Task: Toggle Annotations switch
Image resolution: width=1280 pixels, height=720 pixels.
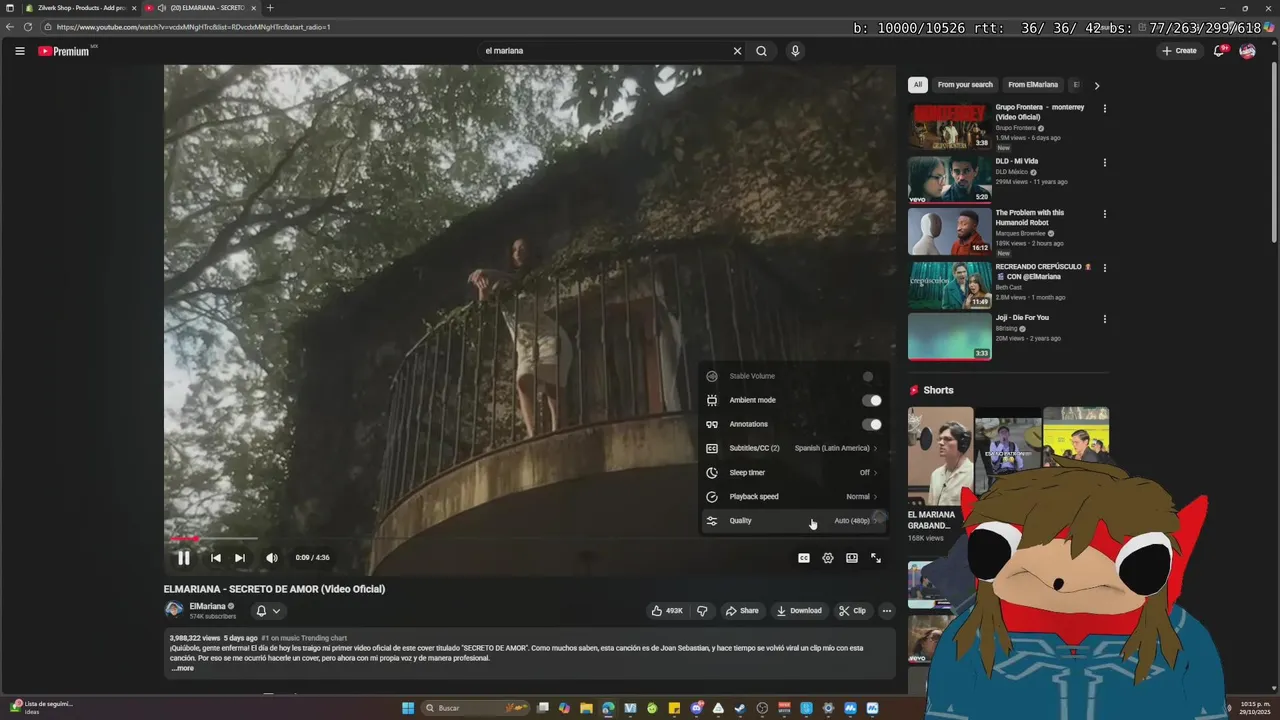Action: point(872,424)
